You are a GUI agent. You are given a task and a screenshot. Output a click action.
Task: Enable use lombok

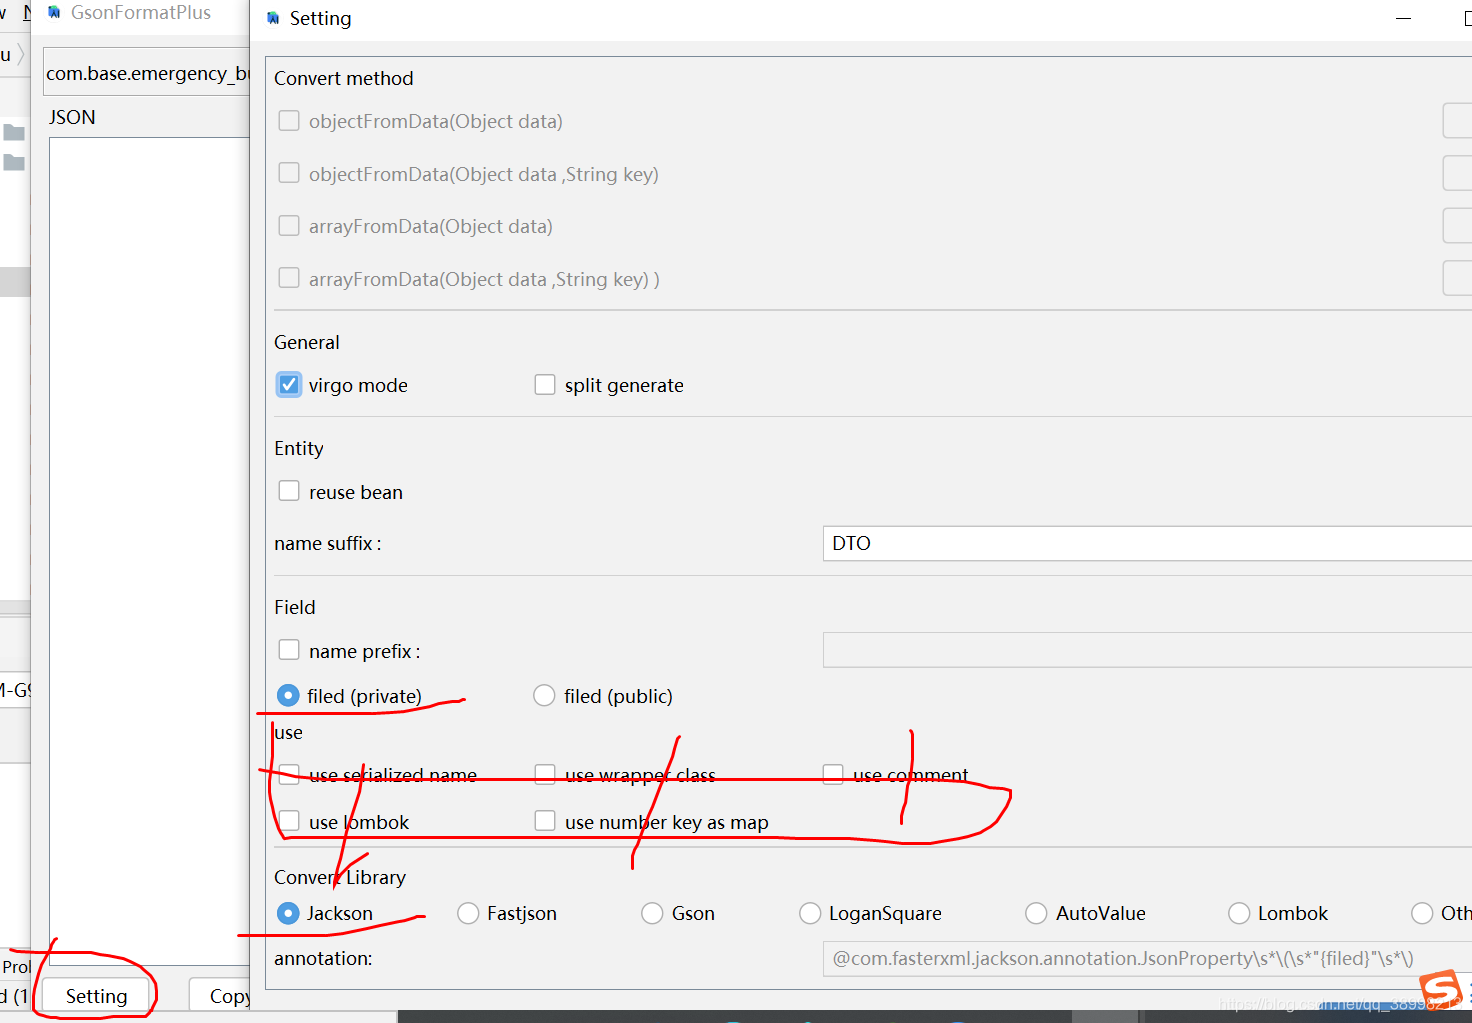tap(289, 820)
